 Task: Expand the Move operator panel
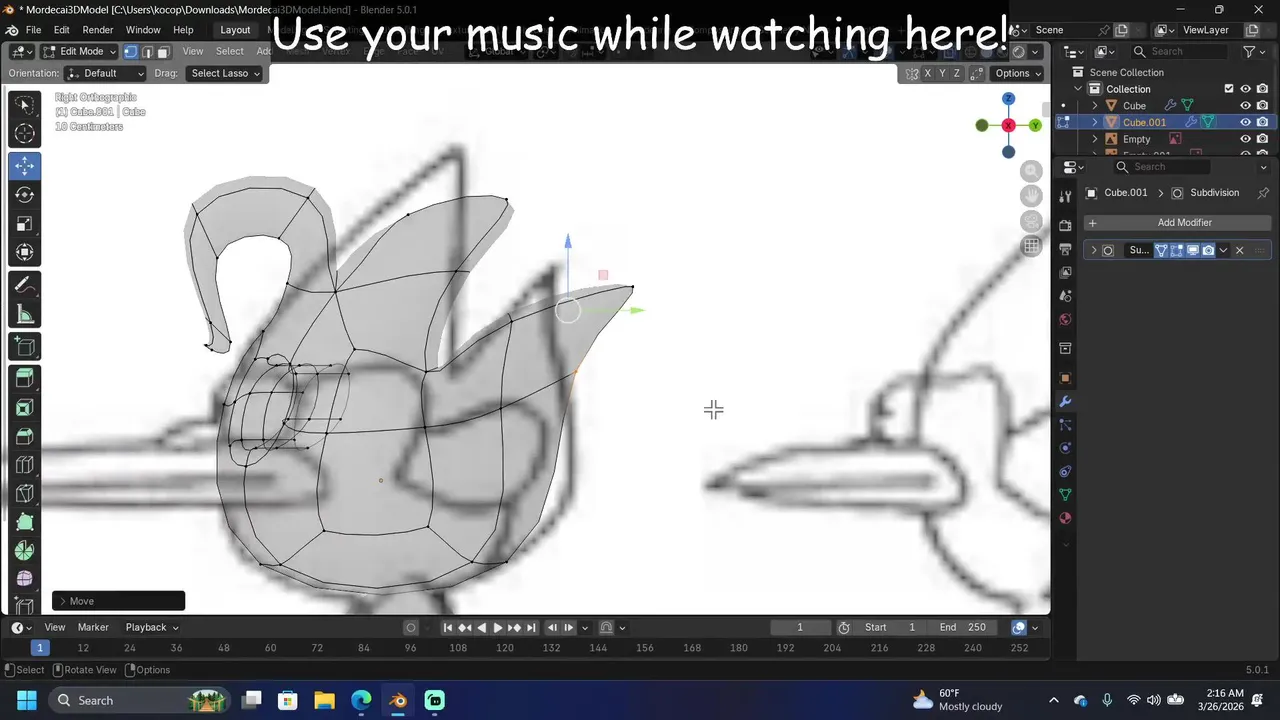click(x=118, y=601)
